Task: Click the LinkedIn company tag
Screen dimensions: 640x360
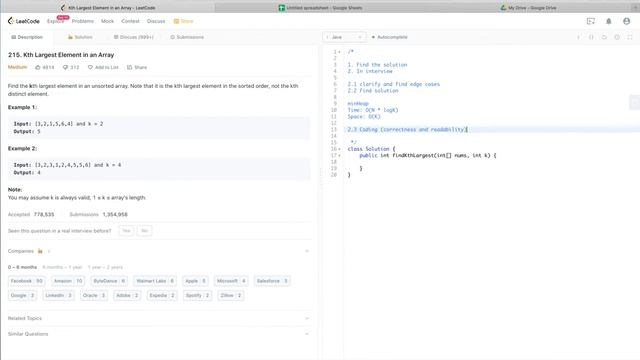Action: [x=58, y=296]
